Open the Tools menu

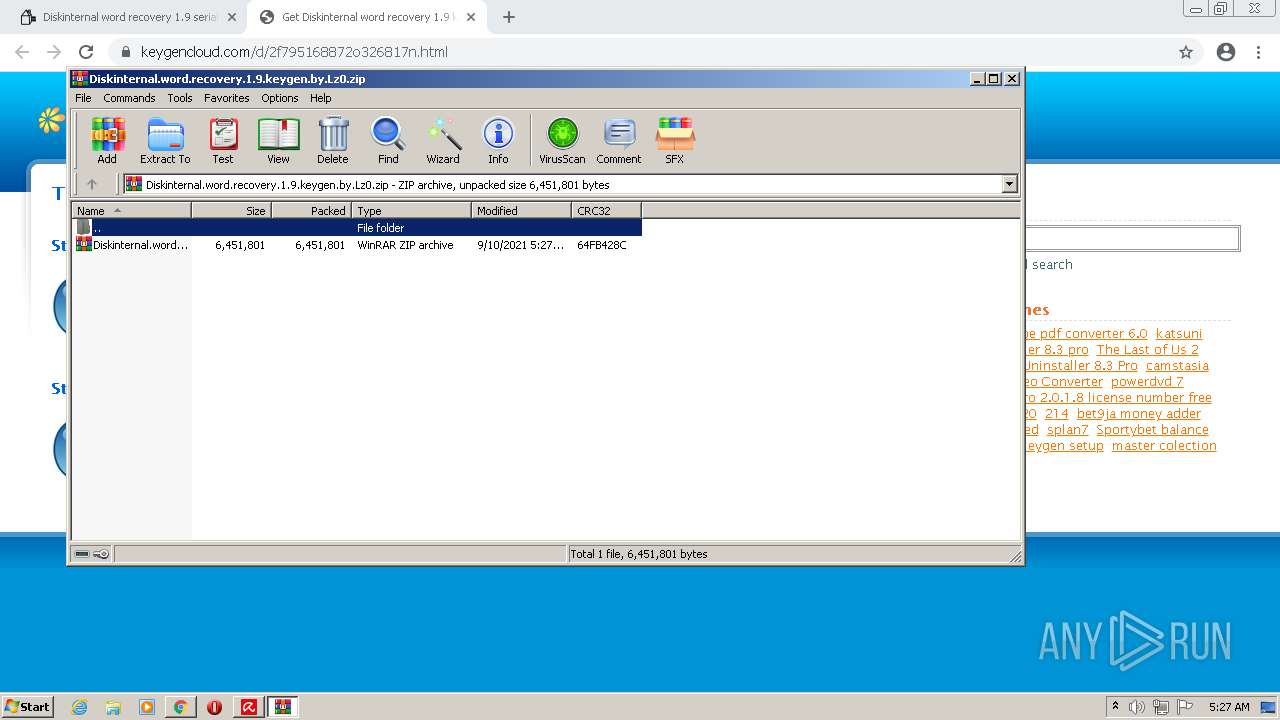point(180,98)
